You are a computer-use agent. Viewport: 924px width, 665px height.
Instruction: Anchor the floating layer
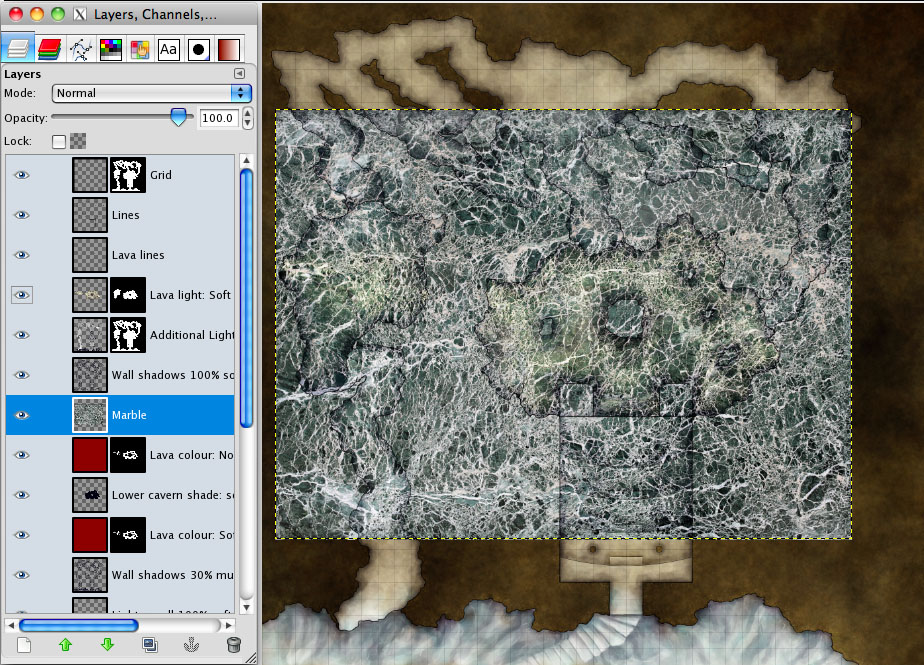pos(191,645)
